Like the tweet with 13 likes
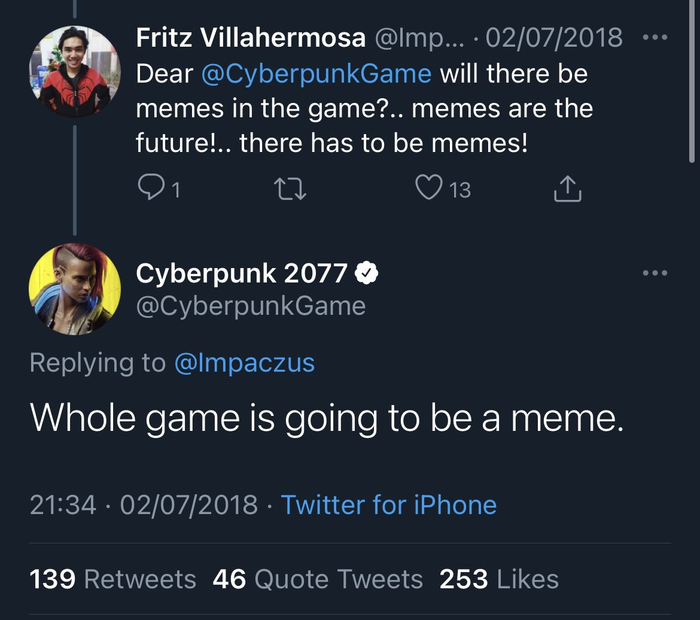700x620 pixels. (429, 187)
